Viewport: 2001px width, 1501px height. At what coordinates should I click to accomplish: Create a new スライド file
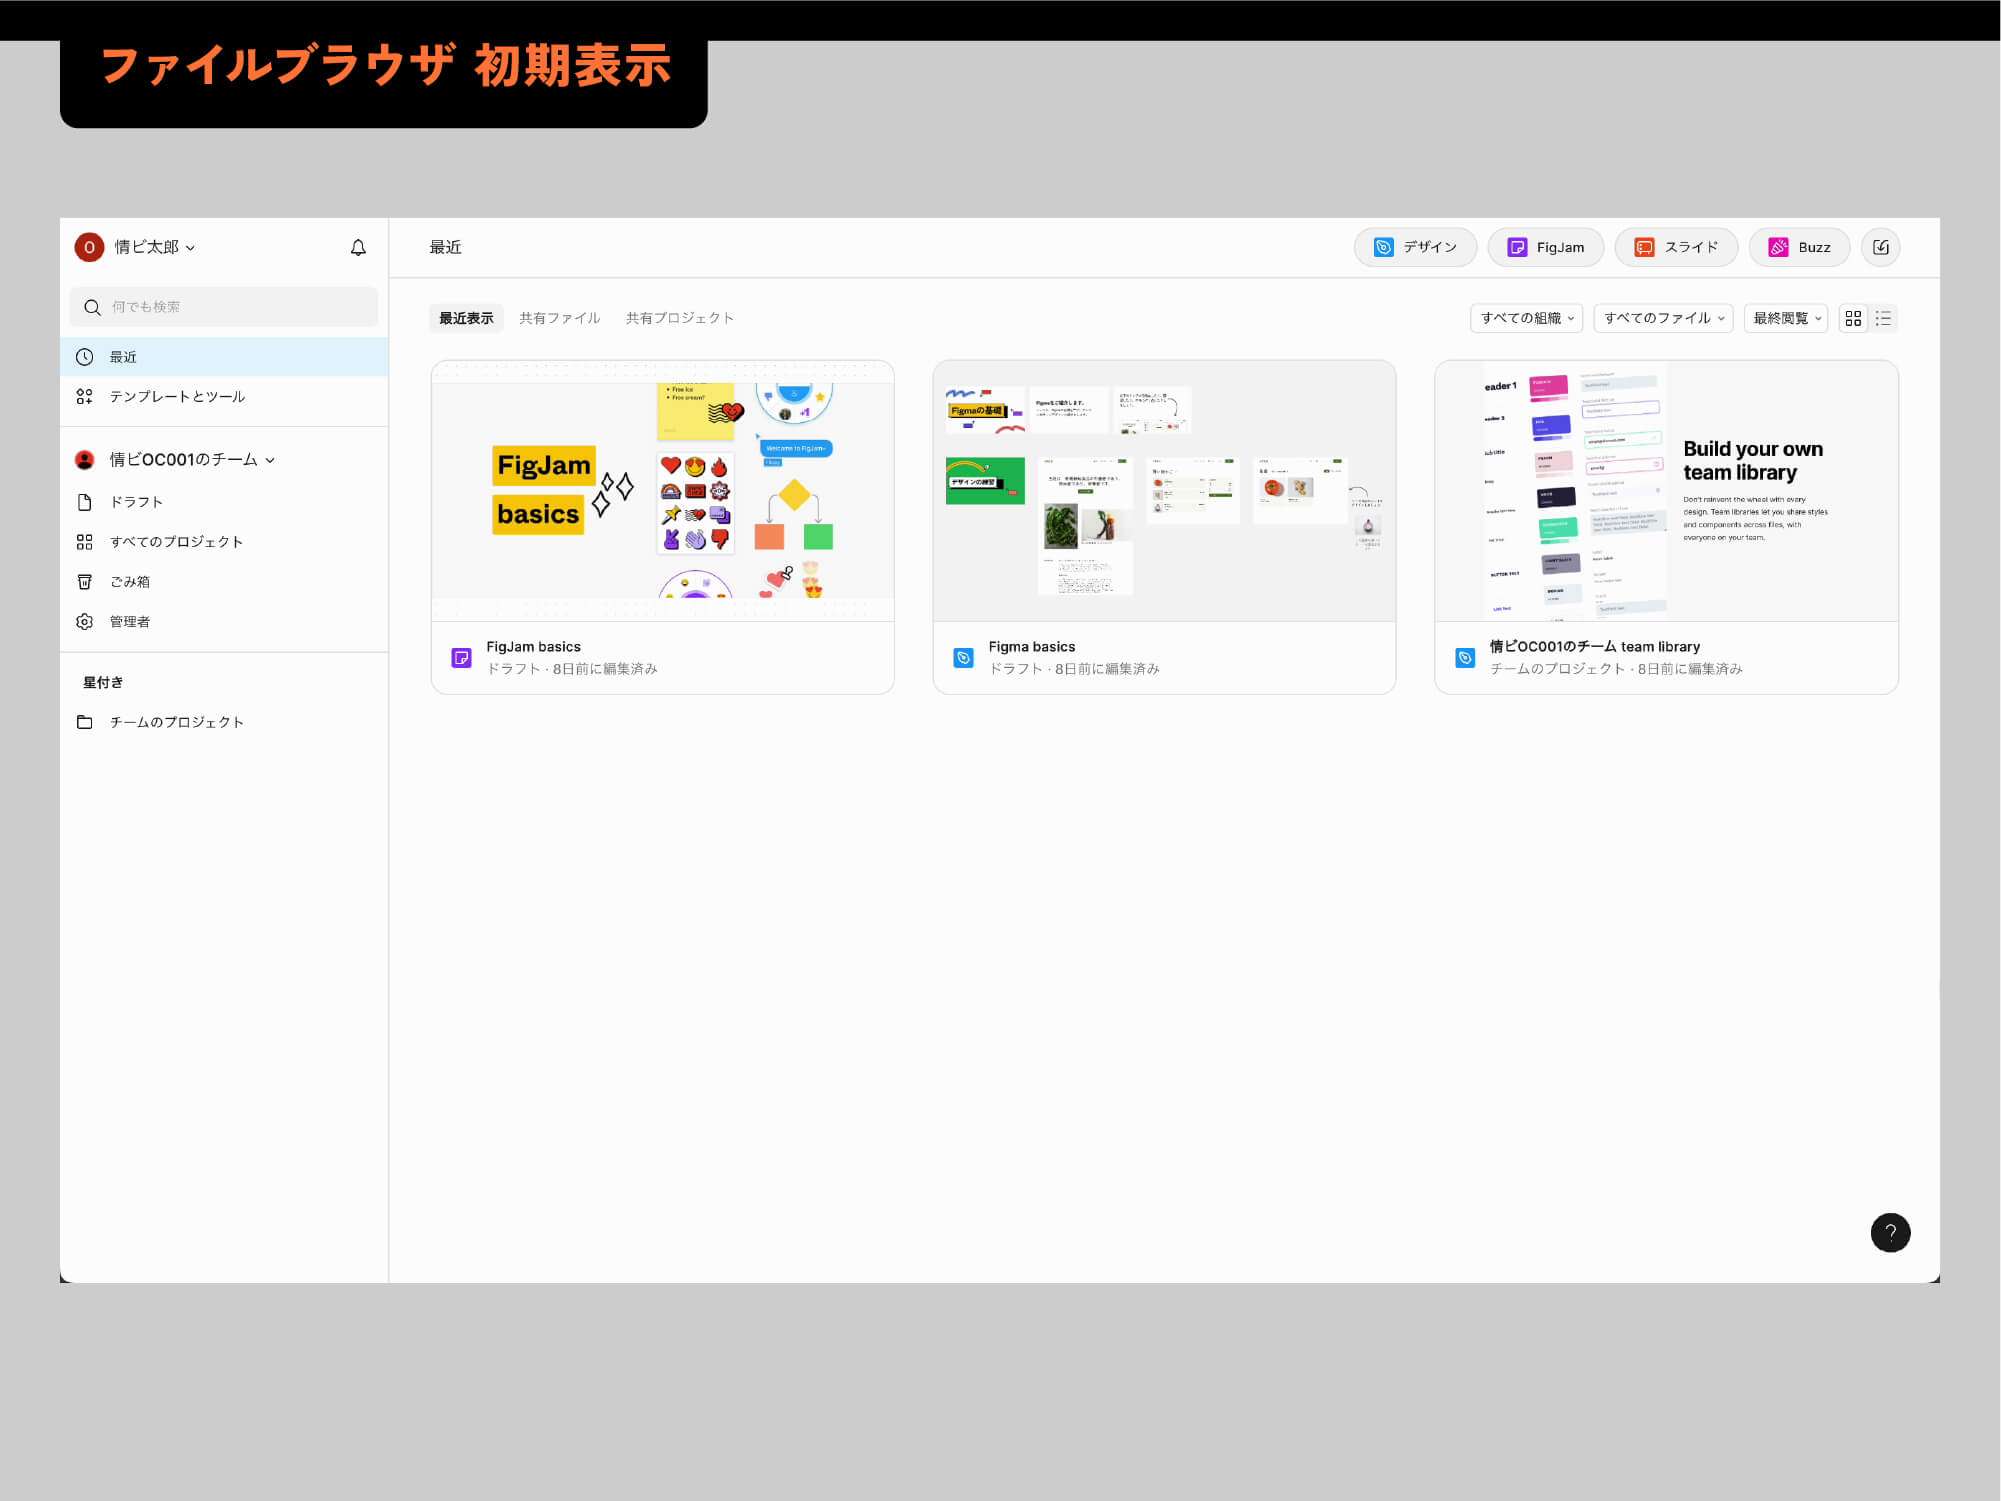tap(1676, 247)
